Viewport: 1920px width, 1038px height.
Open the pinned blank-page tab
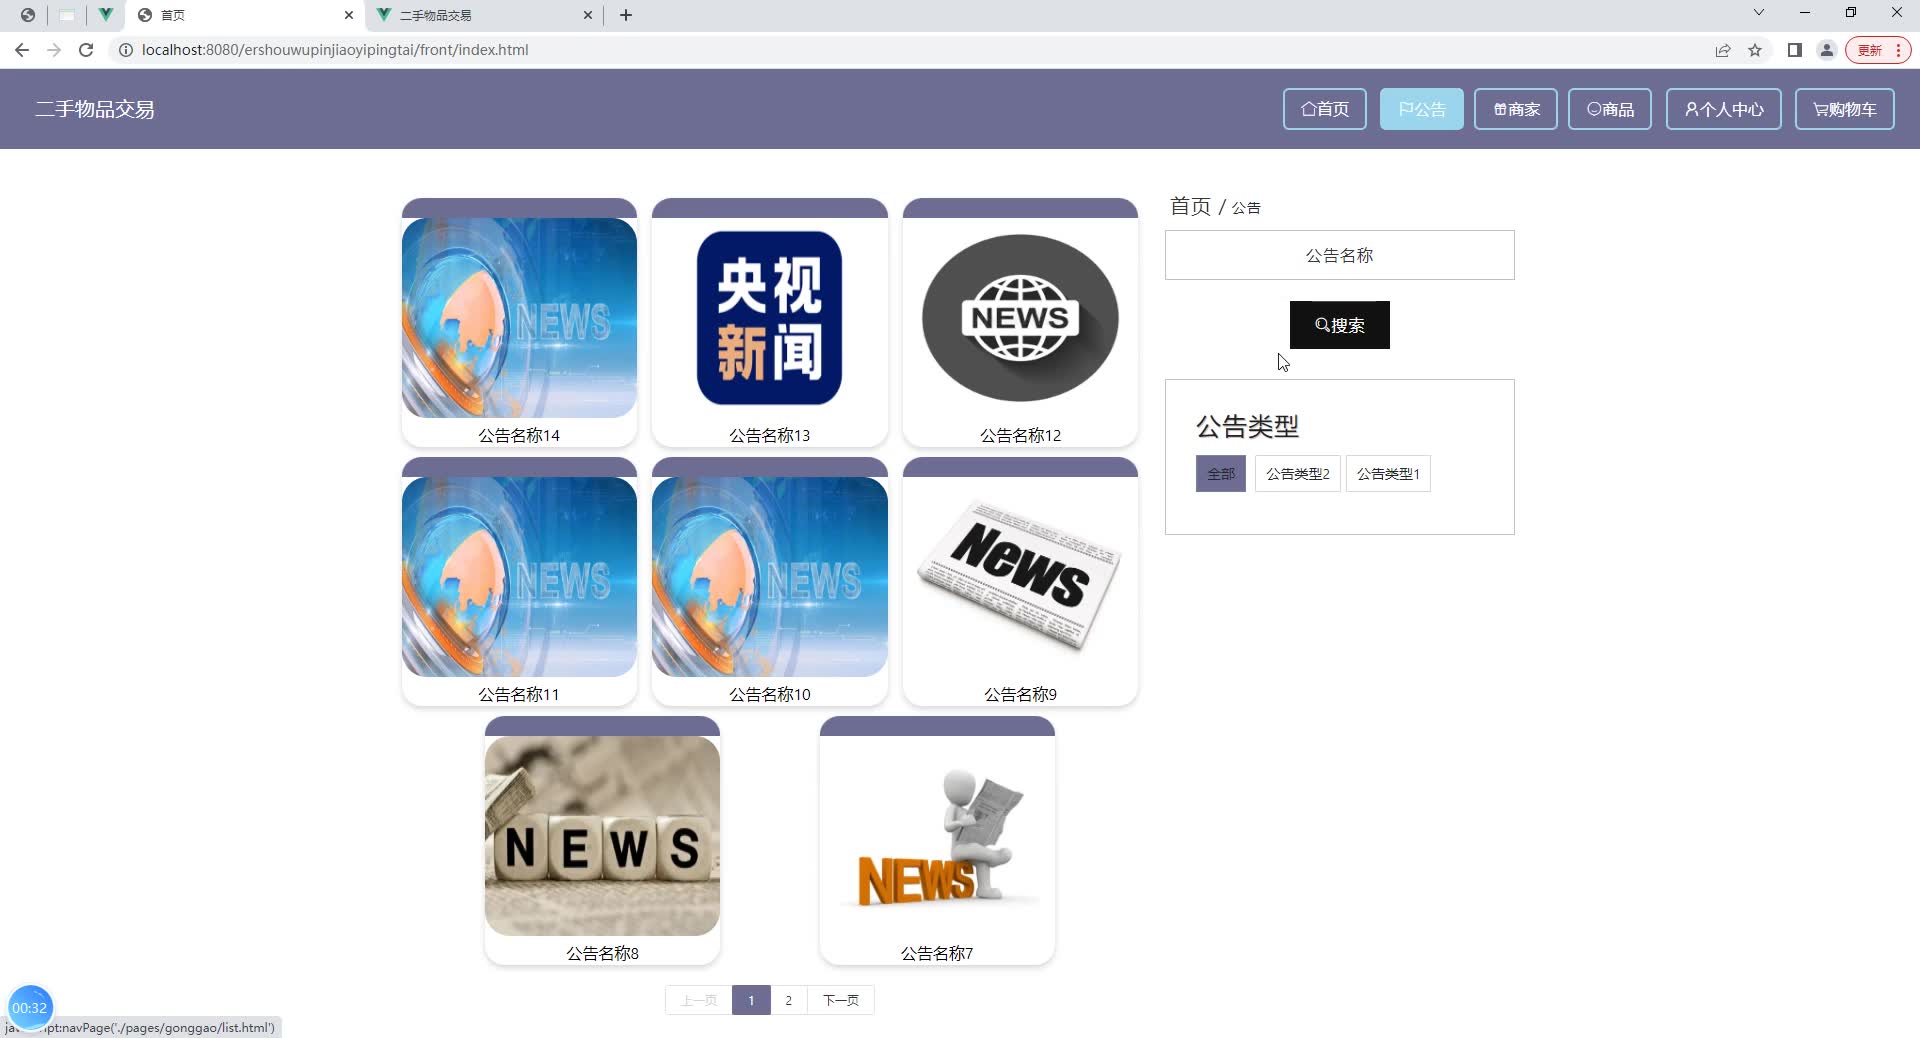coord(67,15)
